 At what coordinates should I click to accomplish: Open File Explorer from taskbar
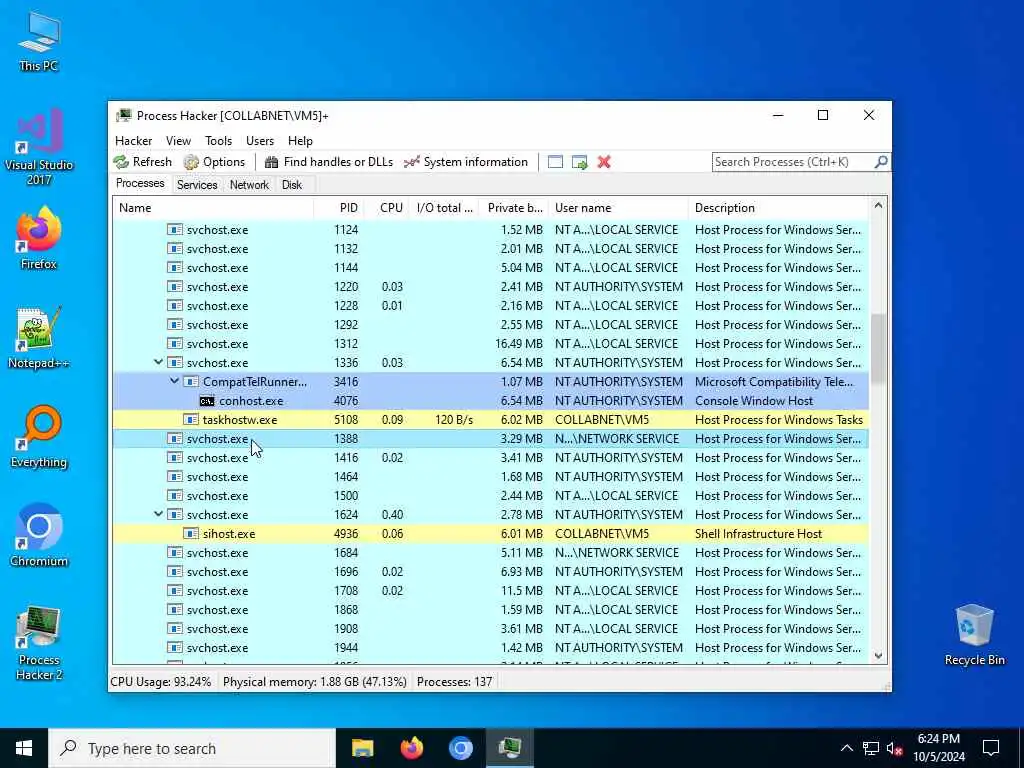tap(362, 748)
